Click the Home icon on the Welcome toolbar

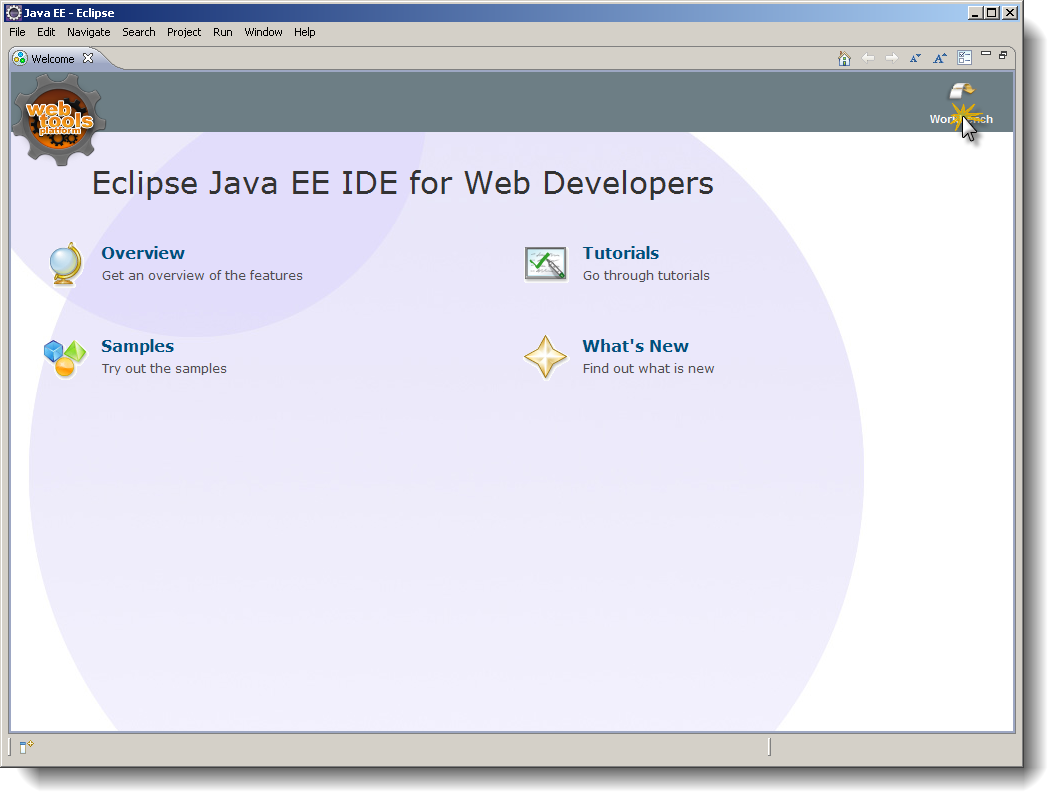[845, 58]
